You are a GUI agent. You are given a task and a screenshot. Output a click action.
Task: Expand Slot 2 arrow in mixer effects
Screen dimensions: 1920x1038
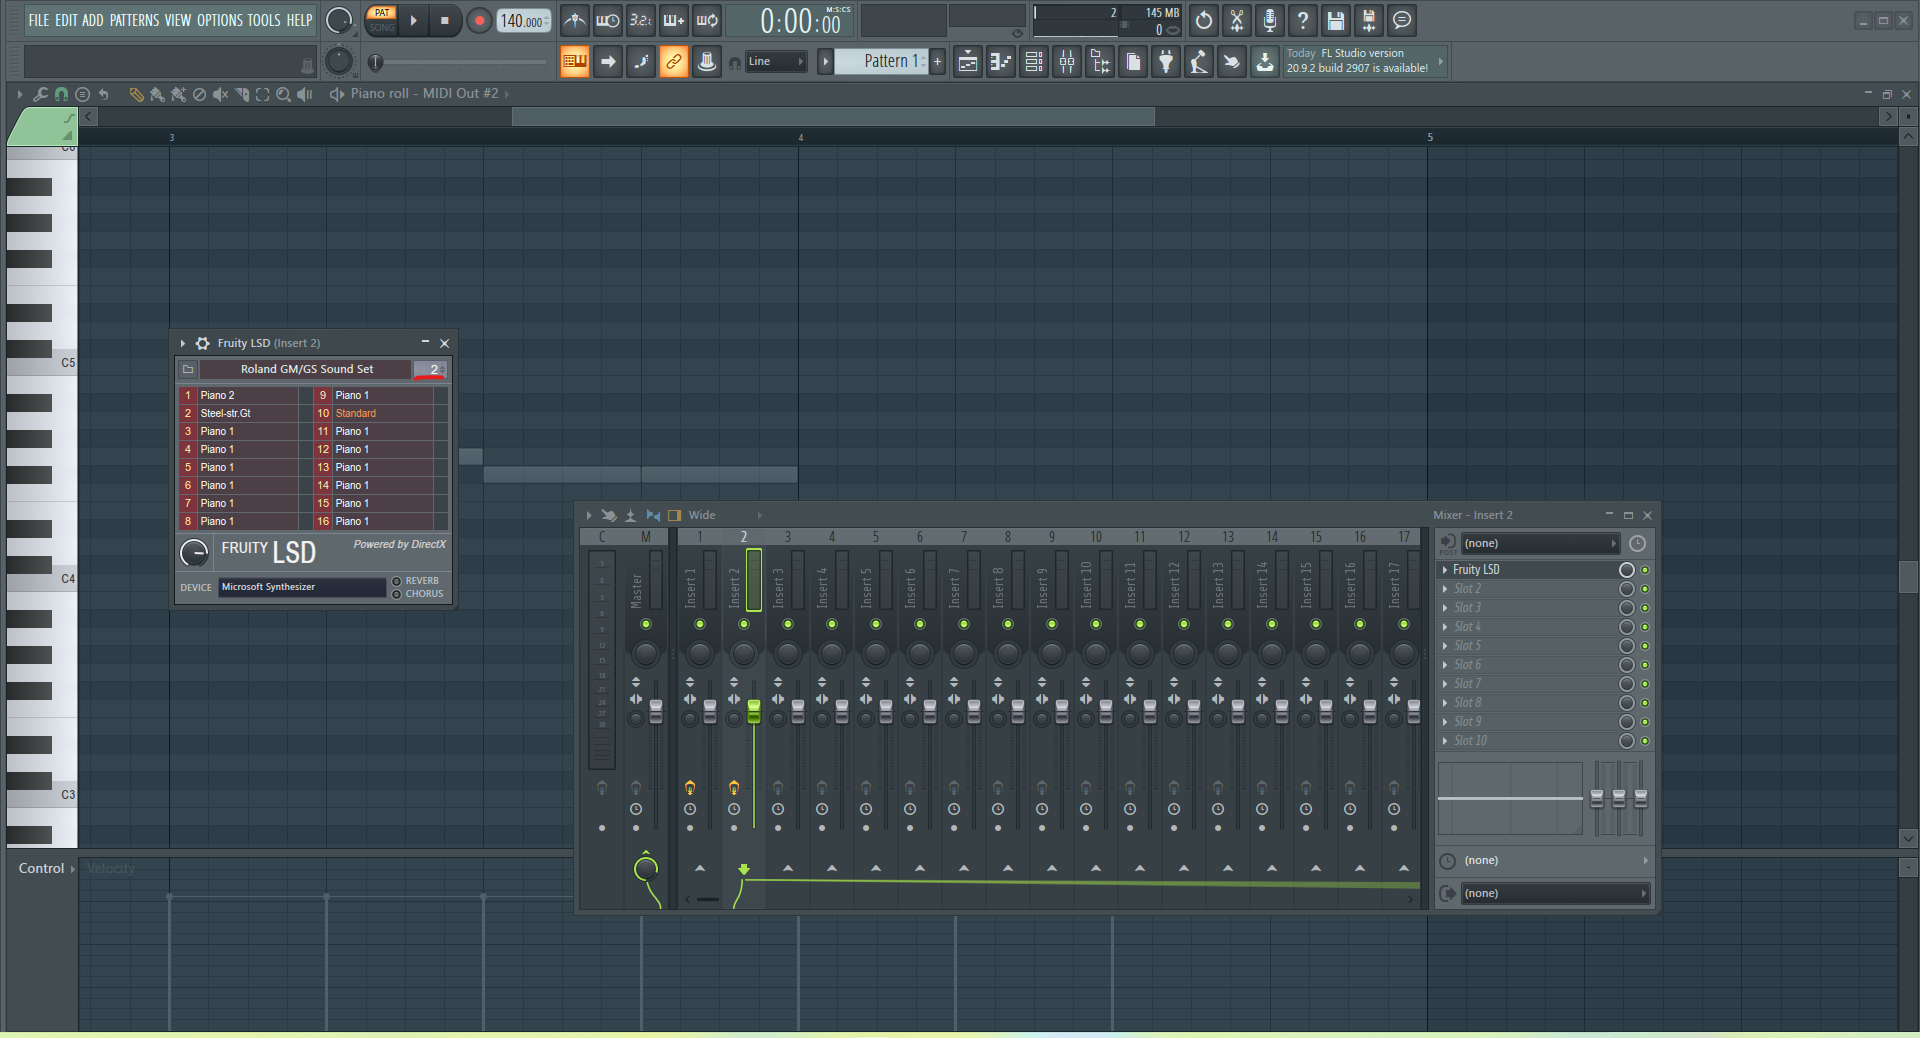click(1445, 589)
